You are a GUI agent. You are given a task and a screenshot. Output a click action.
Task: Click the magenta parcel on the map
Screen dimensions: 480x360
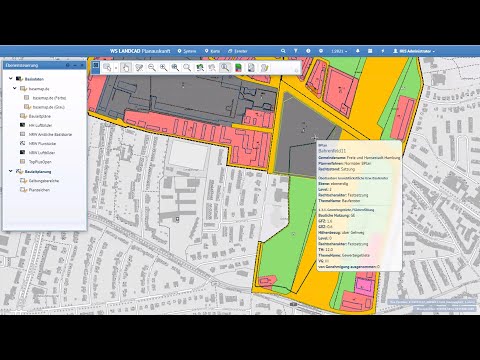point(364,286)
